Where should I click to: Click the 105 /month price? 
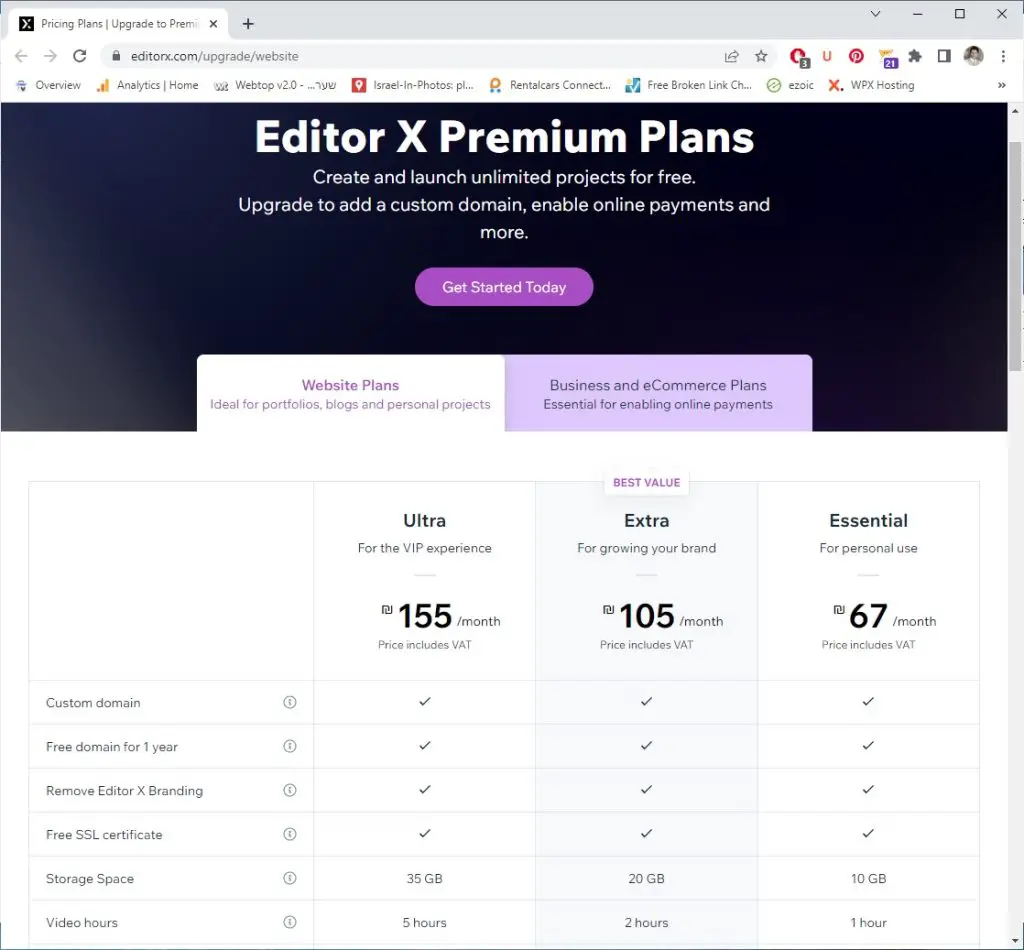(x=663, y=616)
